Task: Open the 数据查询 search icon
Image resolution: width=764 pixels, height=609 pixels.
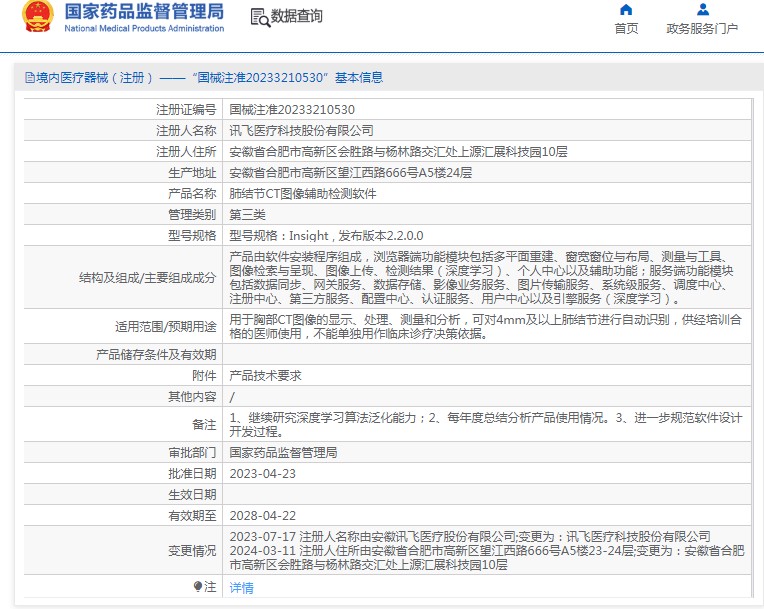Action: click(260, 18)
